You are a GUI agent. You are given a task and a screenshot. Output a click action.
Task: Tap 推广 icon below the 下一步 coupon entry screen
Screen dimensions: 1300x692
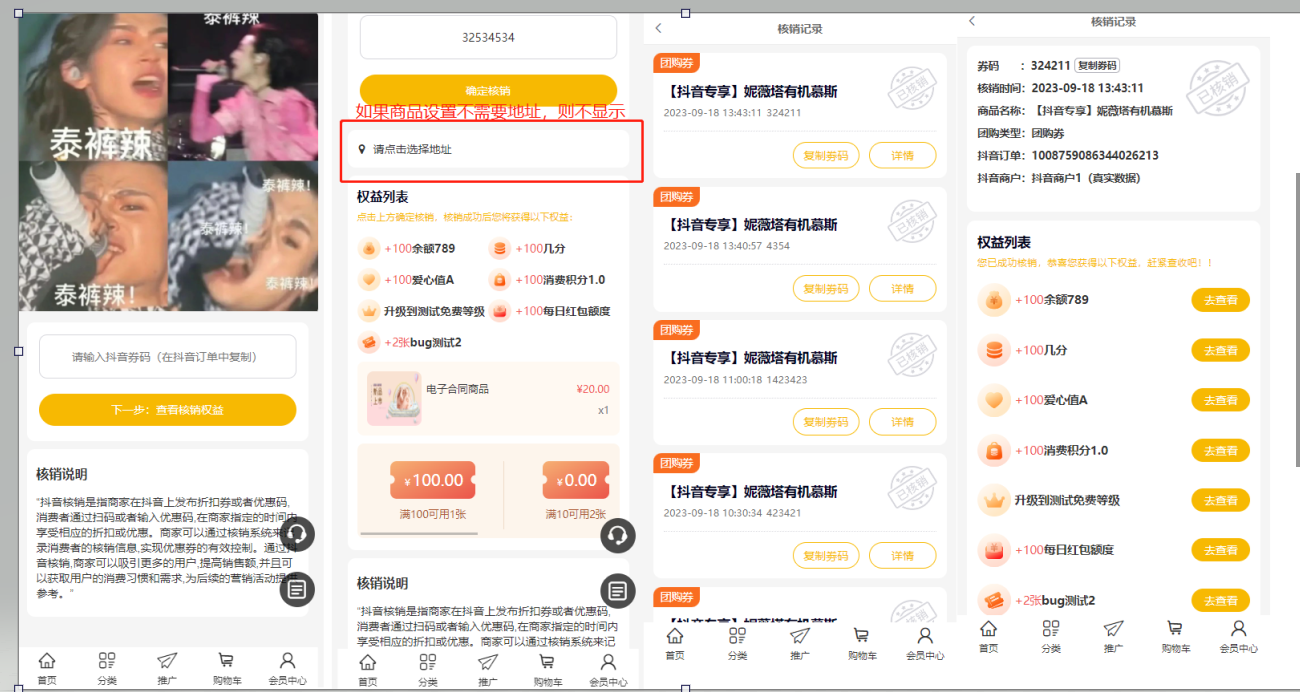click(x=167, y=667)
